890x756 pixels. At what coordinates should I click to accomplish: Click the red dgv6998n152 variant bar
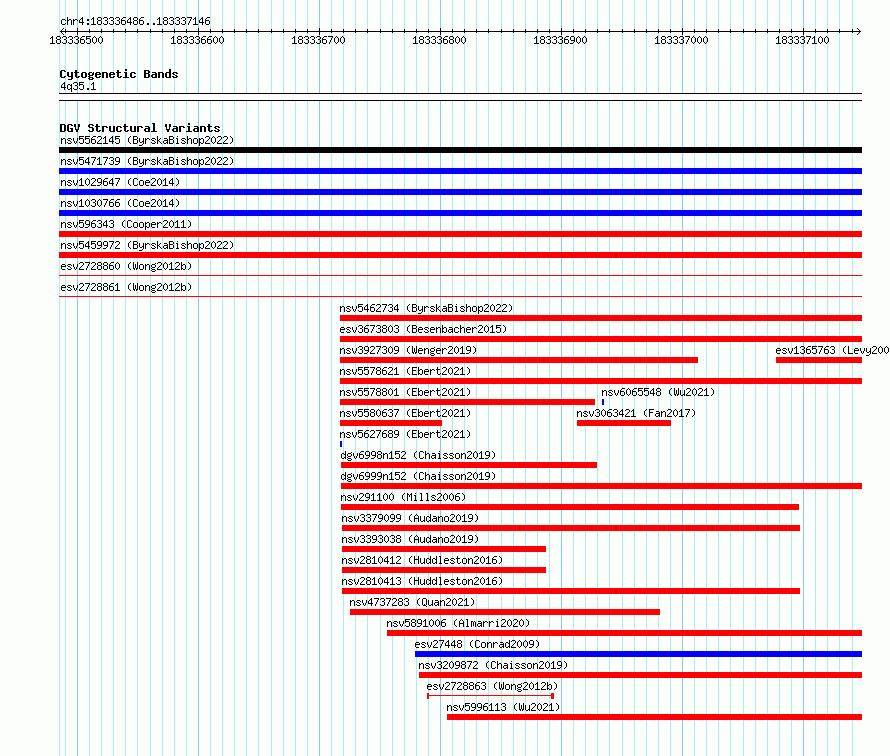point(469,465)
